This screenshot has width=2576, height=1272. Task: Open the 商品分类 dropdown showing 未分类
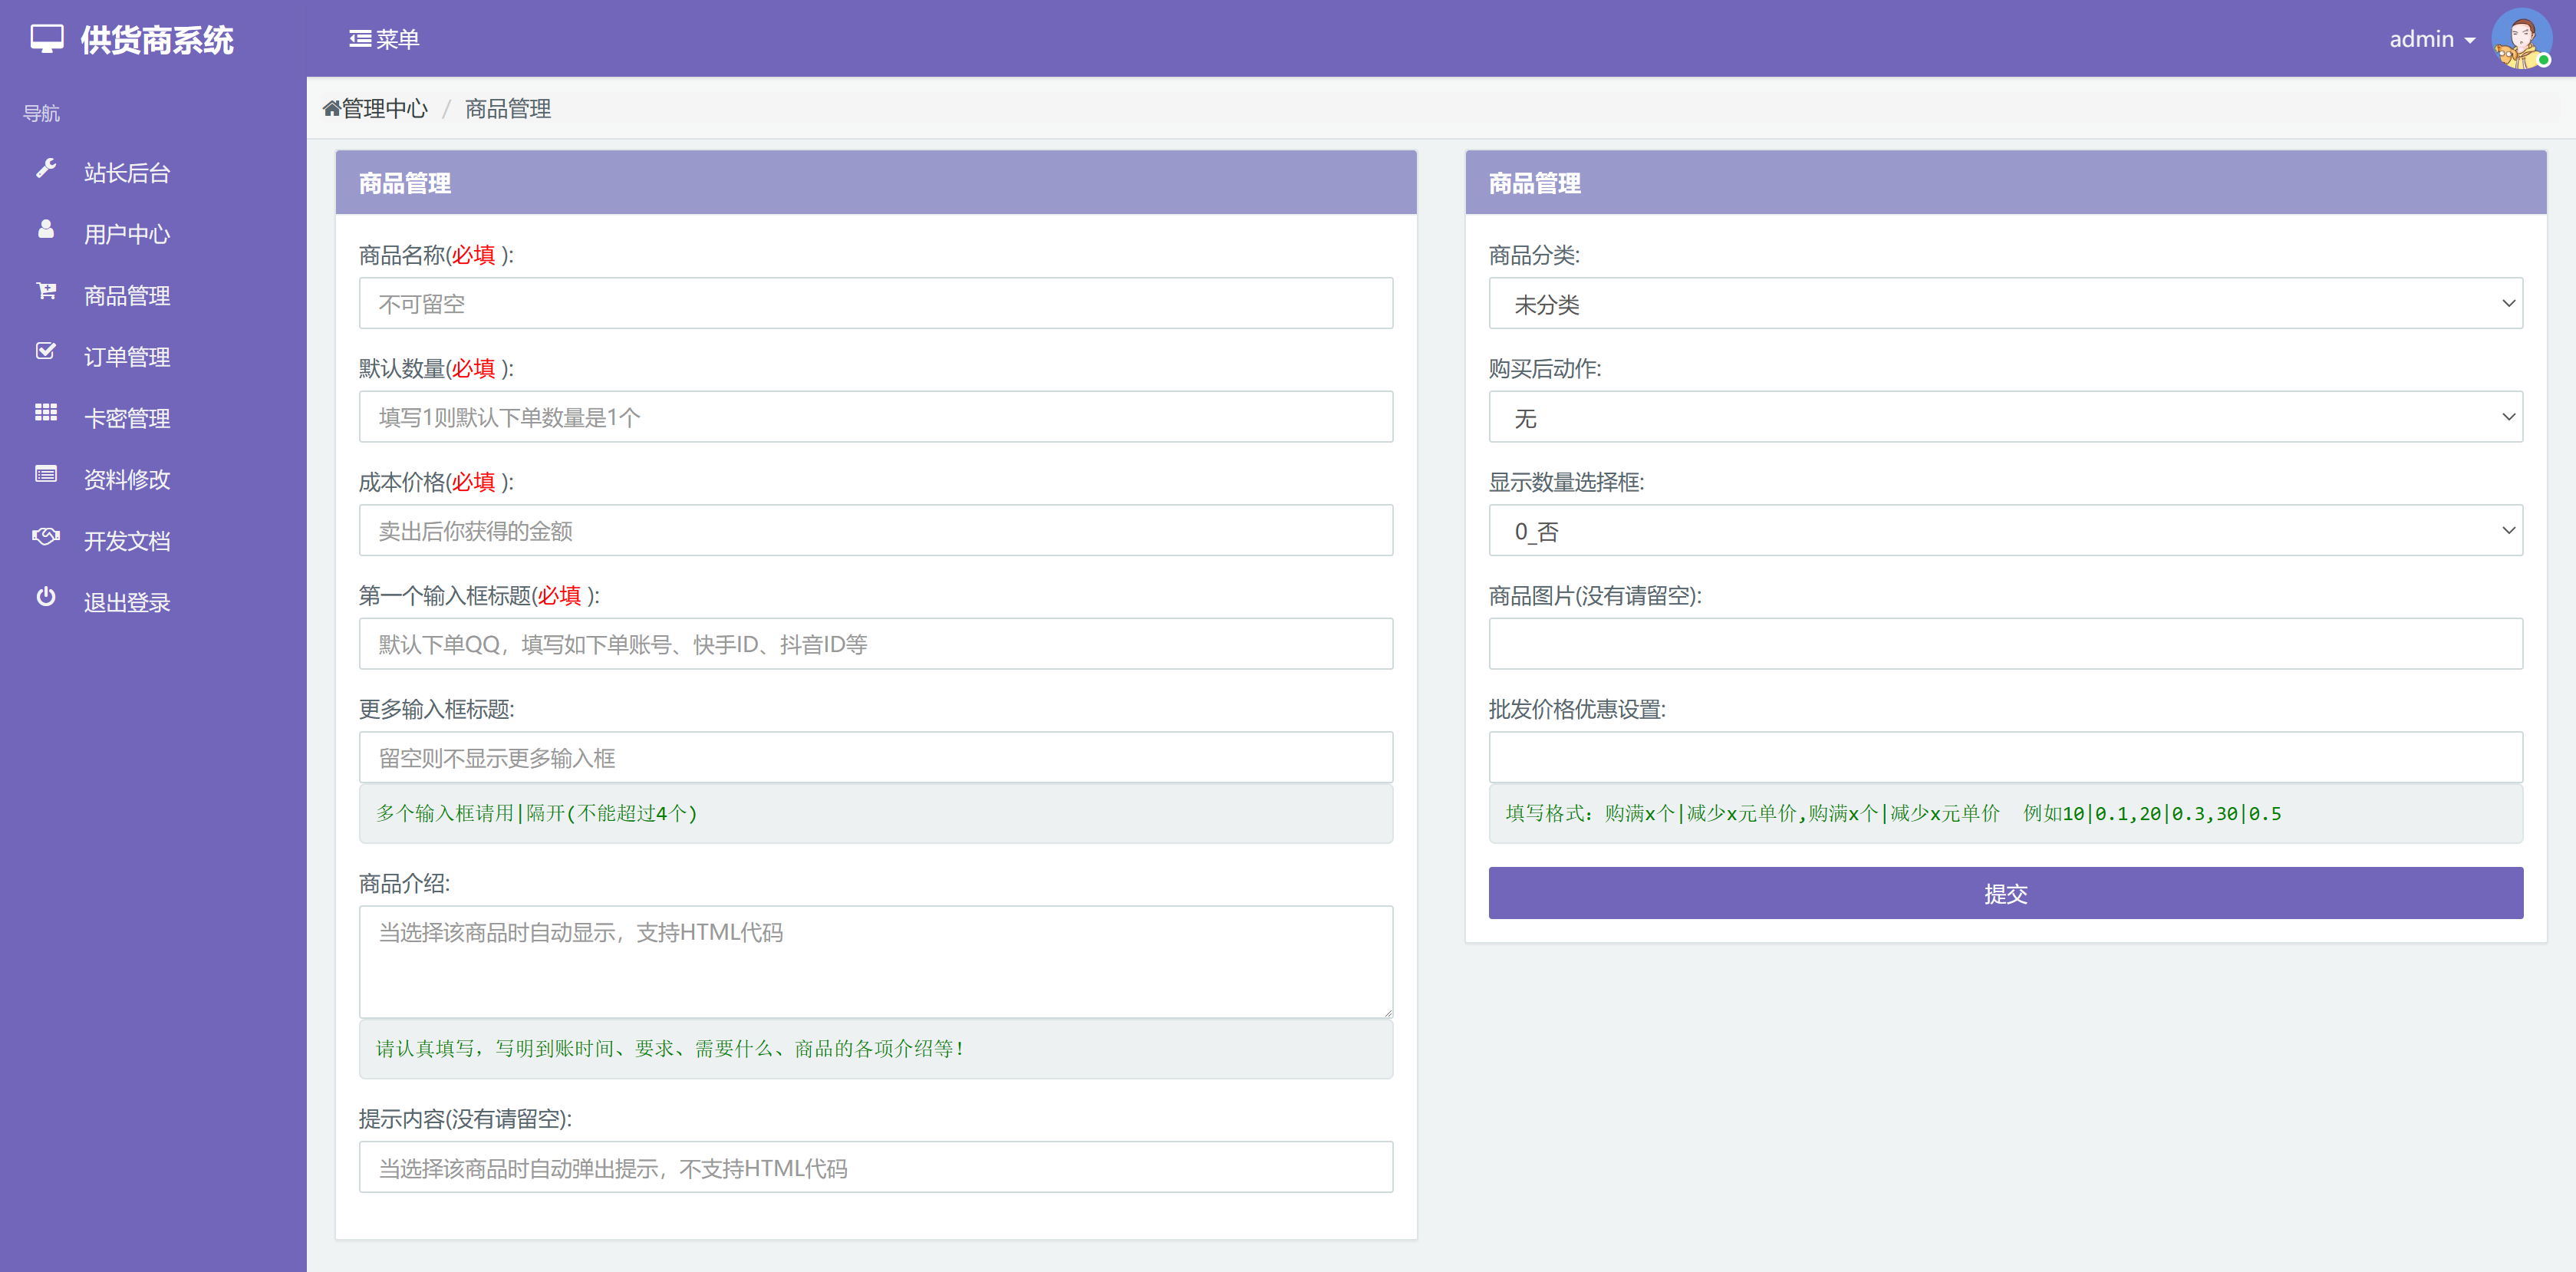coord(2005,304)
